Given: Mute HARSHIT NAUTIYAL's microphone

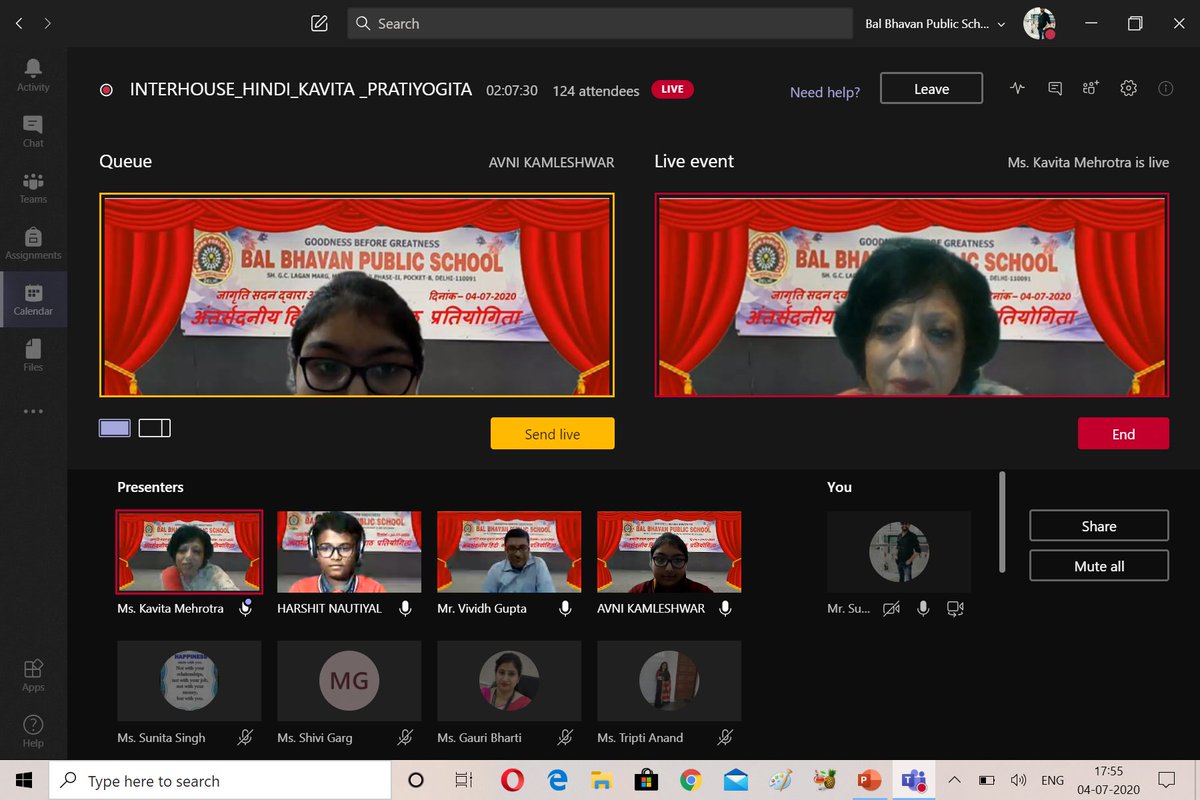Looking at the screenshot, I should [x=405, y=608].
